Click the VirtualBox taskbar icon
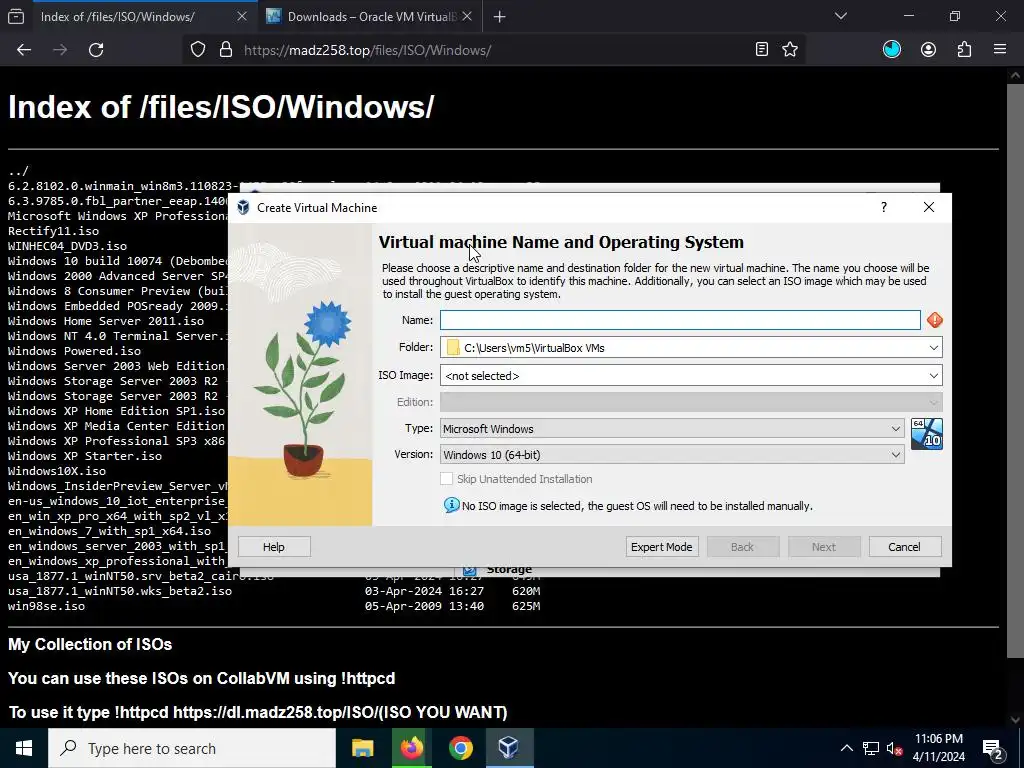This screenshot has width=1024, height=768. click(x=509, y=748)
